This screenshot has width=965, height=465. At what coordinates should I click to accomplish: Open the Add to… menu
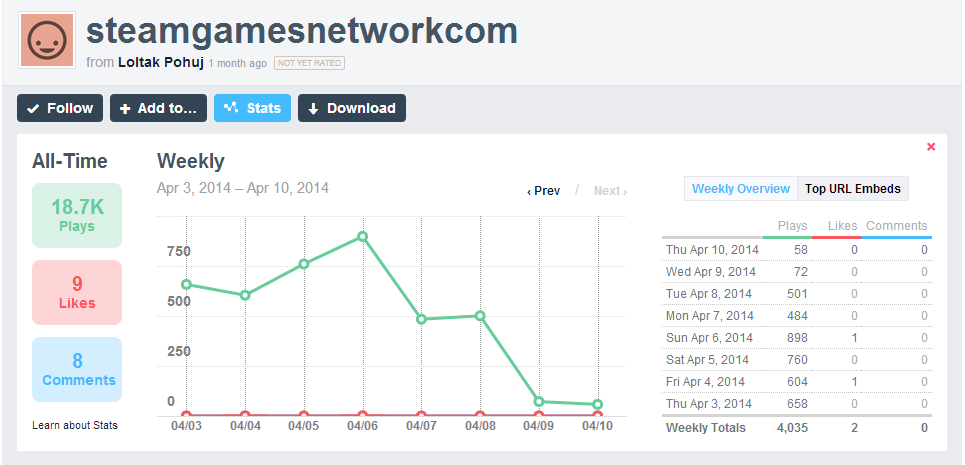158,108
